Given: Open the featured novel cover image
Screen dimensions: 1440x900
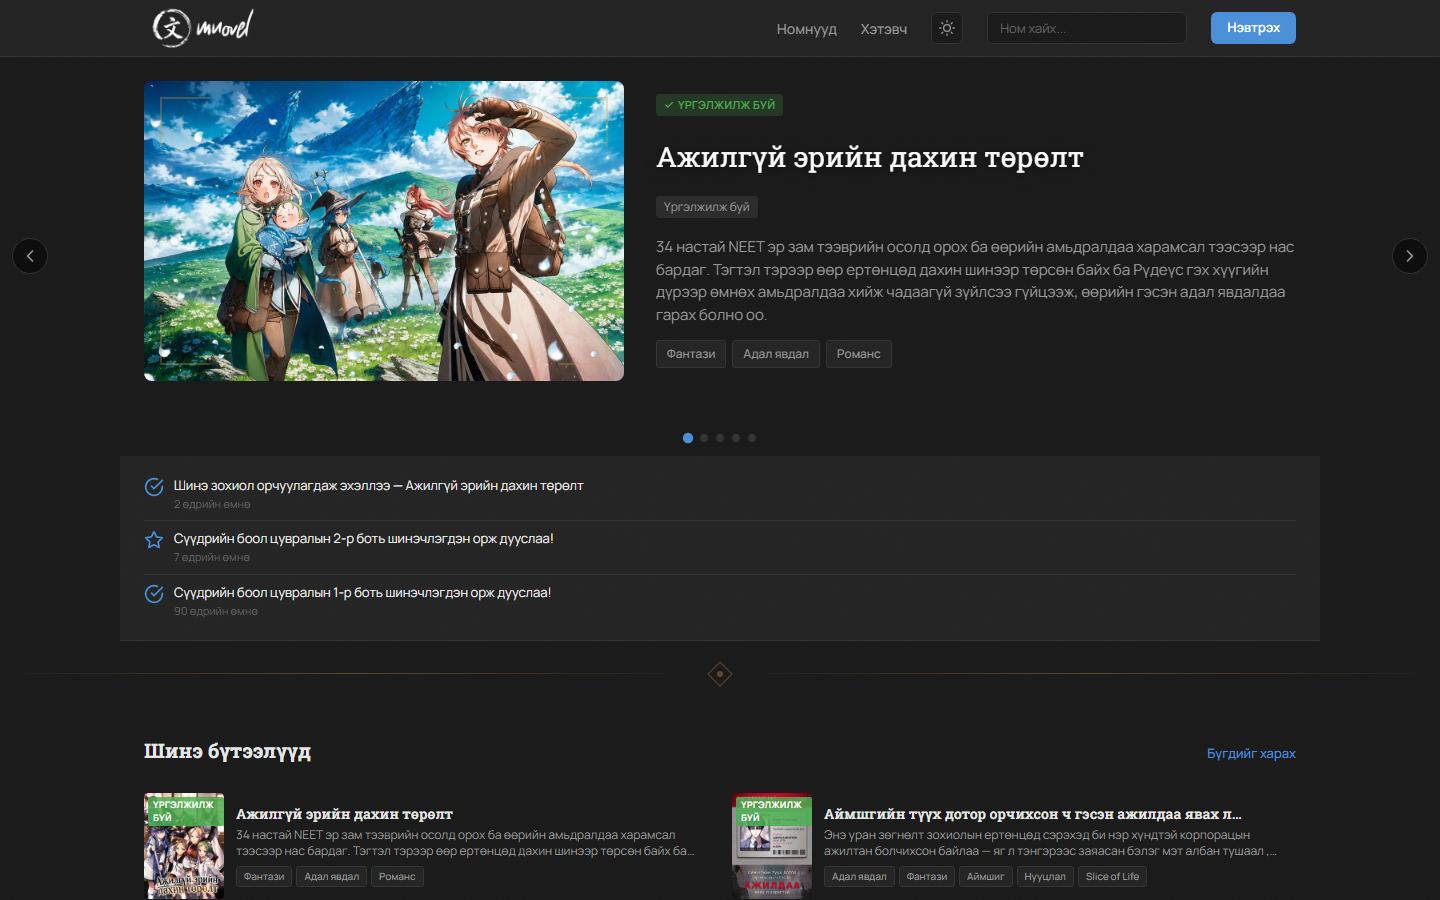Looking at the screenshot, I should (x=384, y=231).
